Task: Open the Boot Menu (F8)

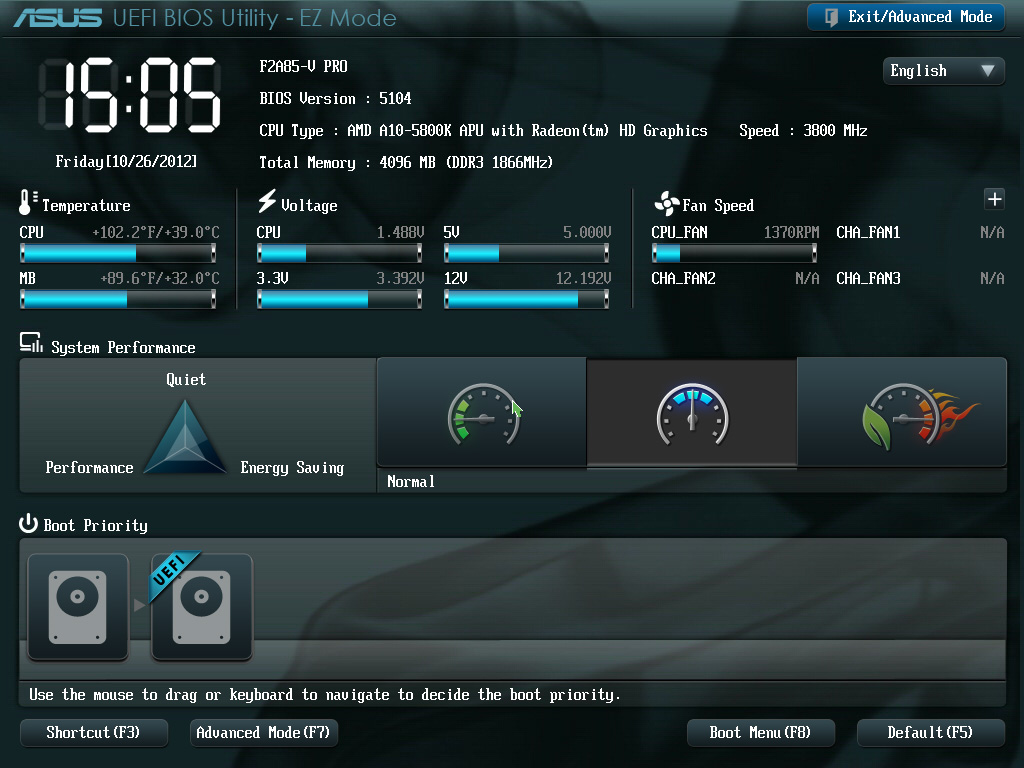Action: coord(760,732)
